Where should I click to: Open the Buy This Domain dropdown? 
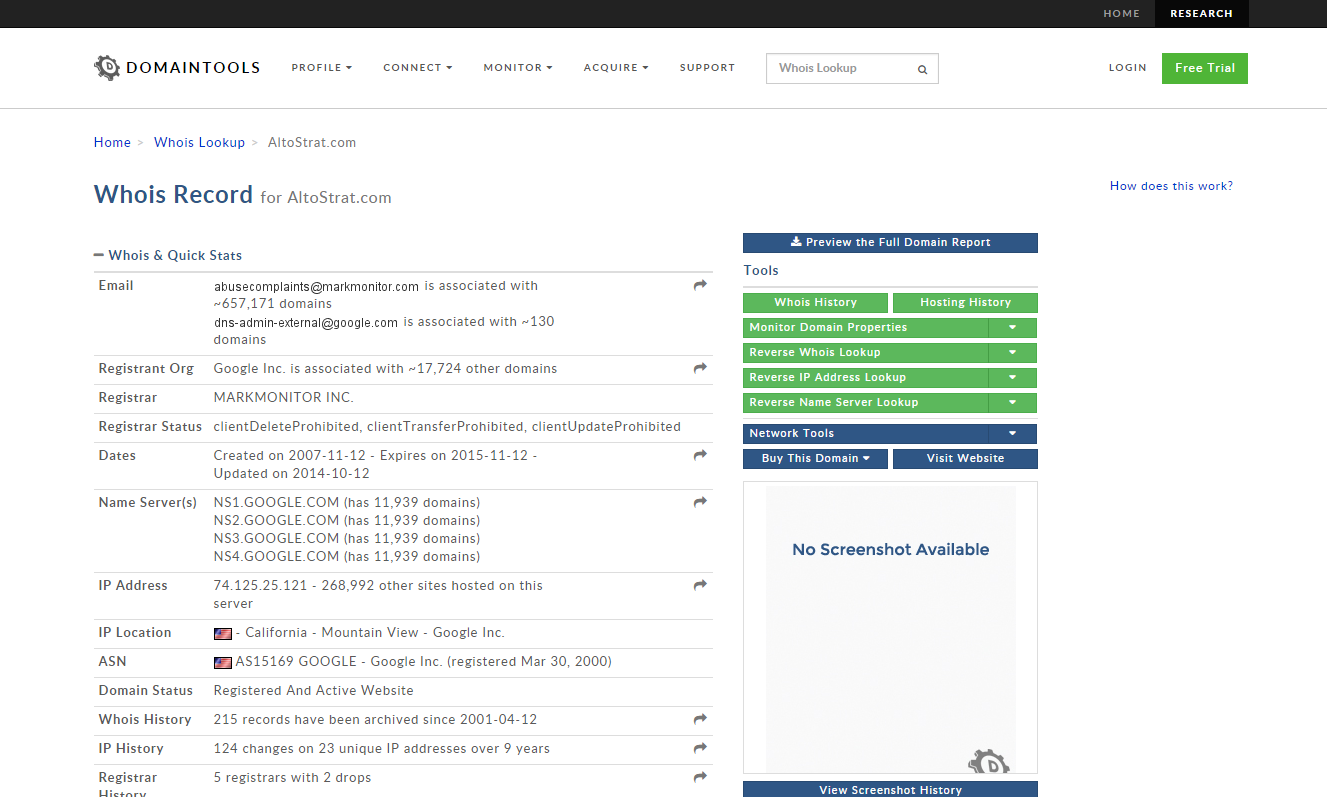(x=815, y=459)
